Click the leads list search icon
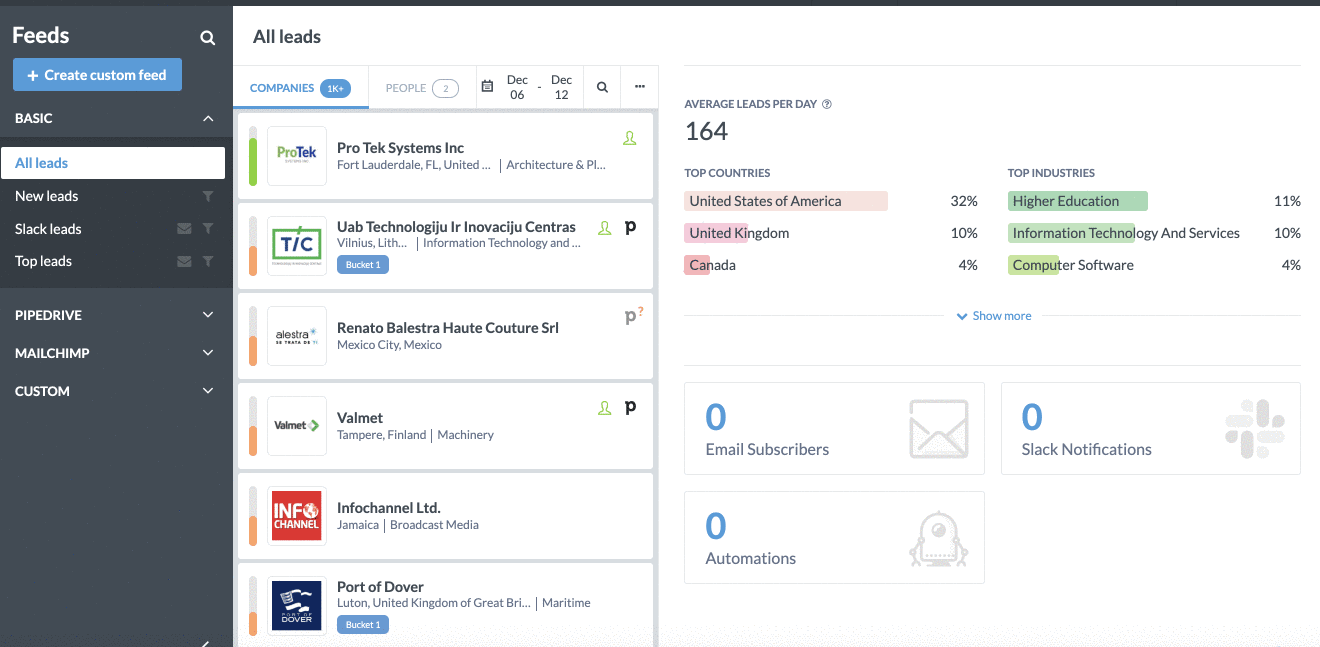This screenshot has width=1320, height=647. (x=602, y=87)
